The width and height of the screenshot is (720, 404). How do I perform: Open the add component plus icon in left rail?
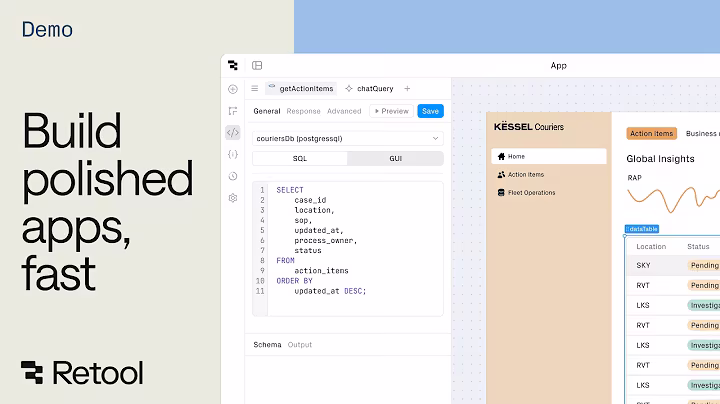tap(233, 89)
